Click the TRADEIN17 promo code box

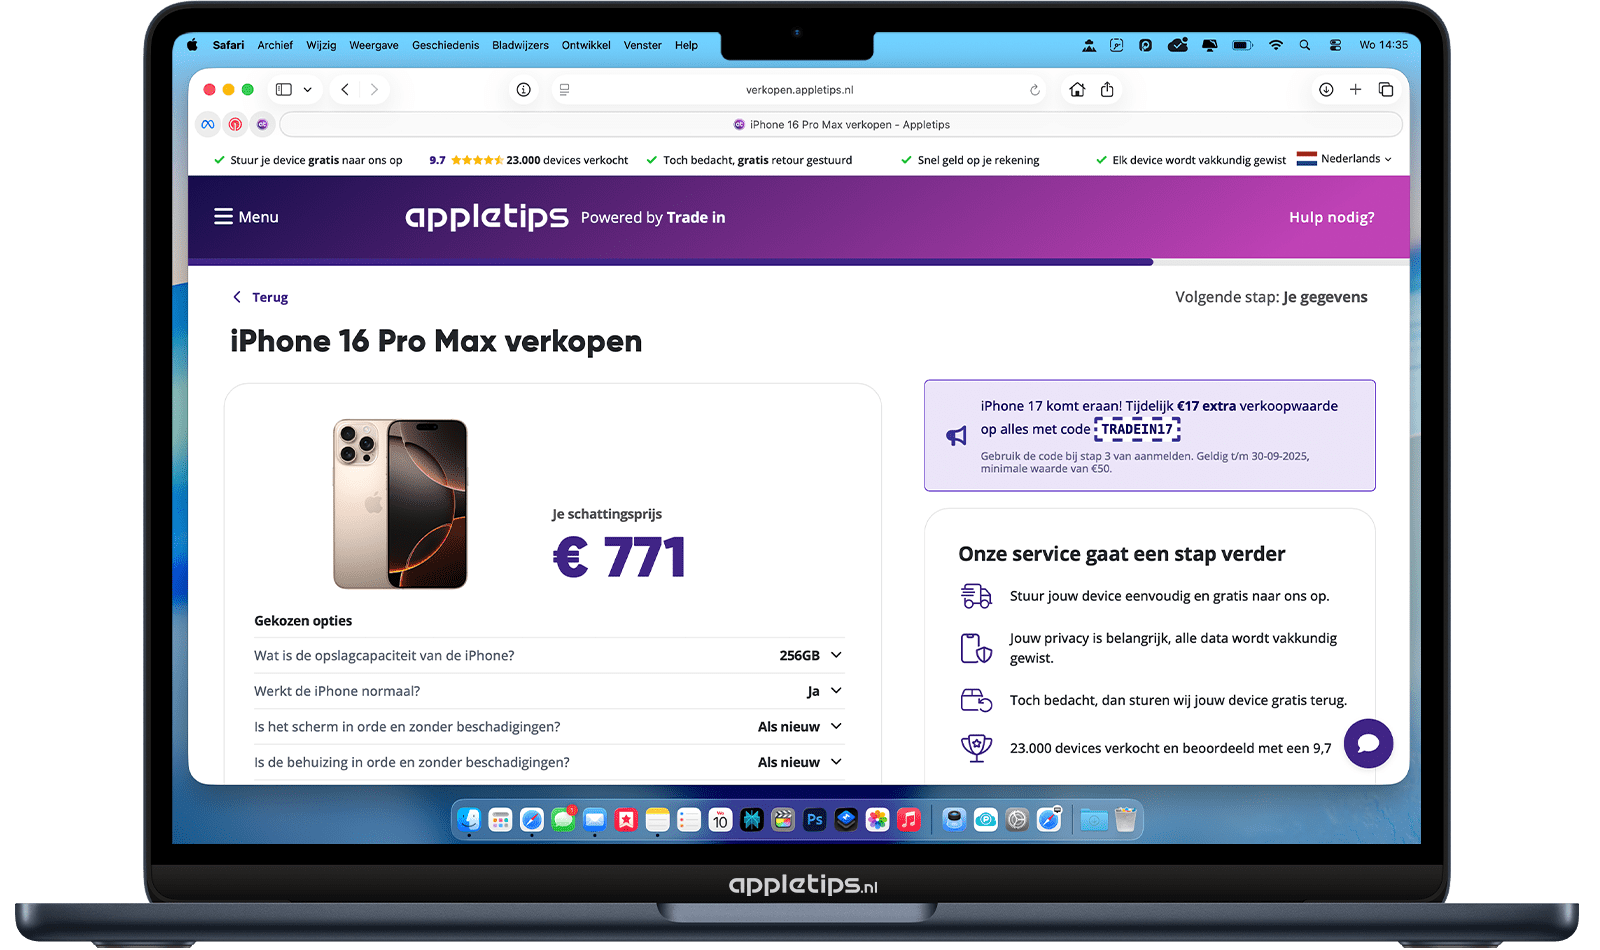(x=1137, y=429)
